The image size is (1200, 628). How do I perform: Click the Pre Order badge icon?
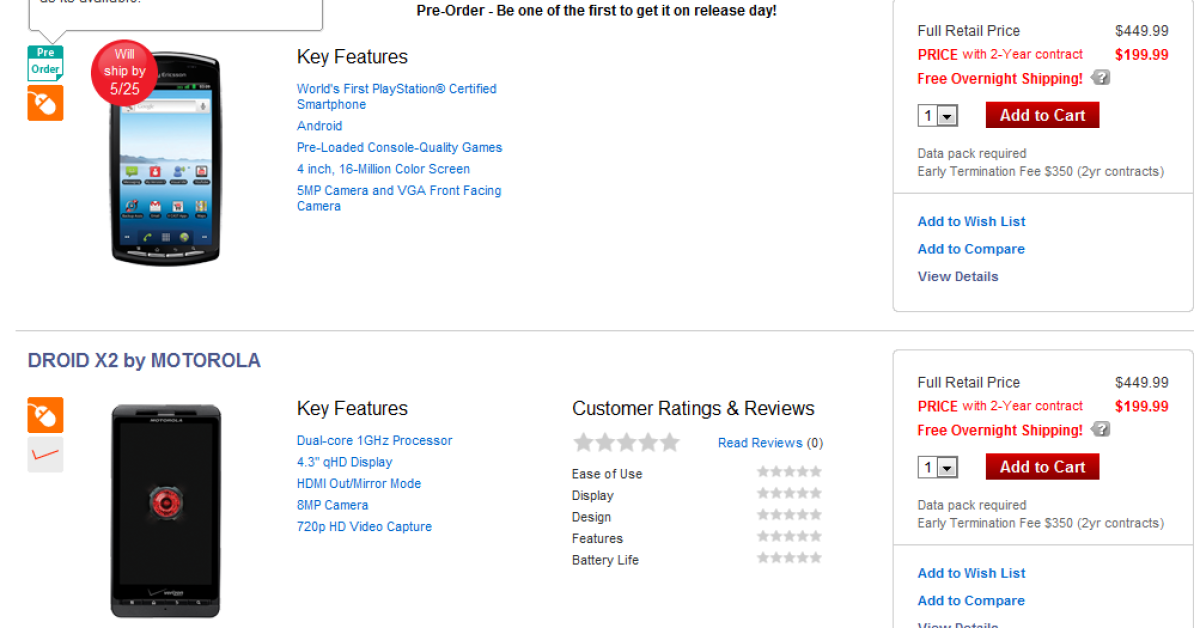[x=45, y=63]
